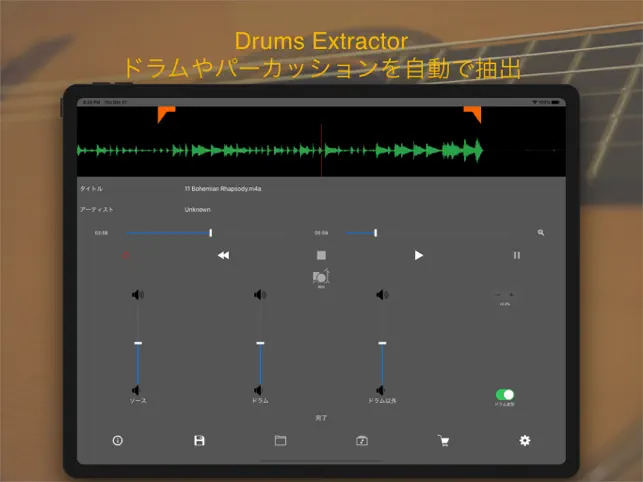
Task: Click the magnifier zoom icon
Action: pos(541,233)
